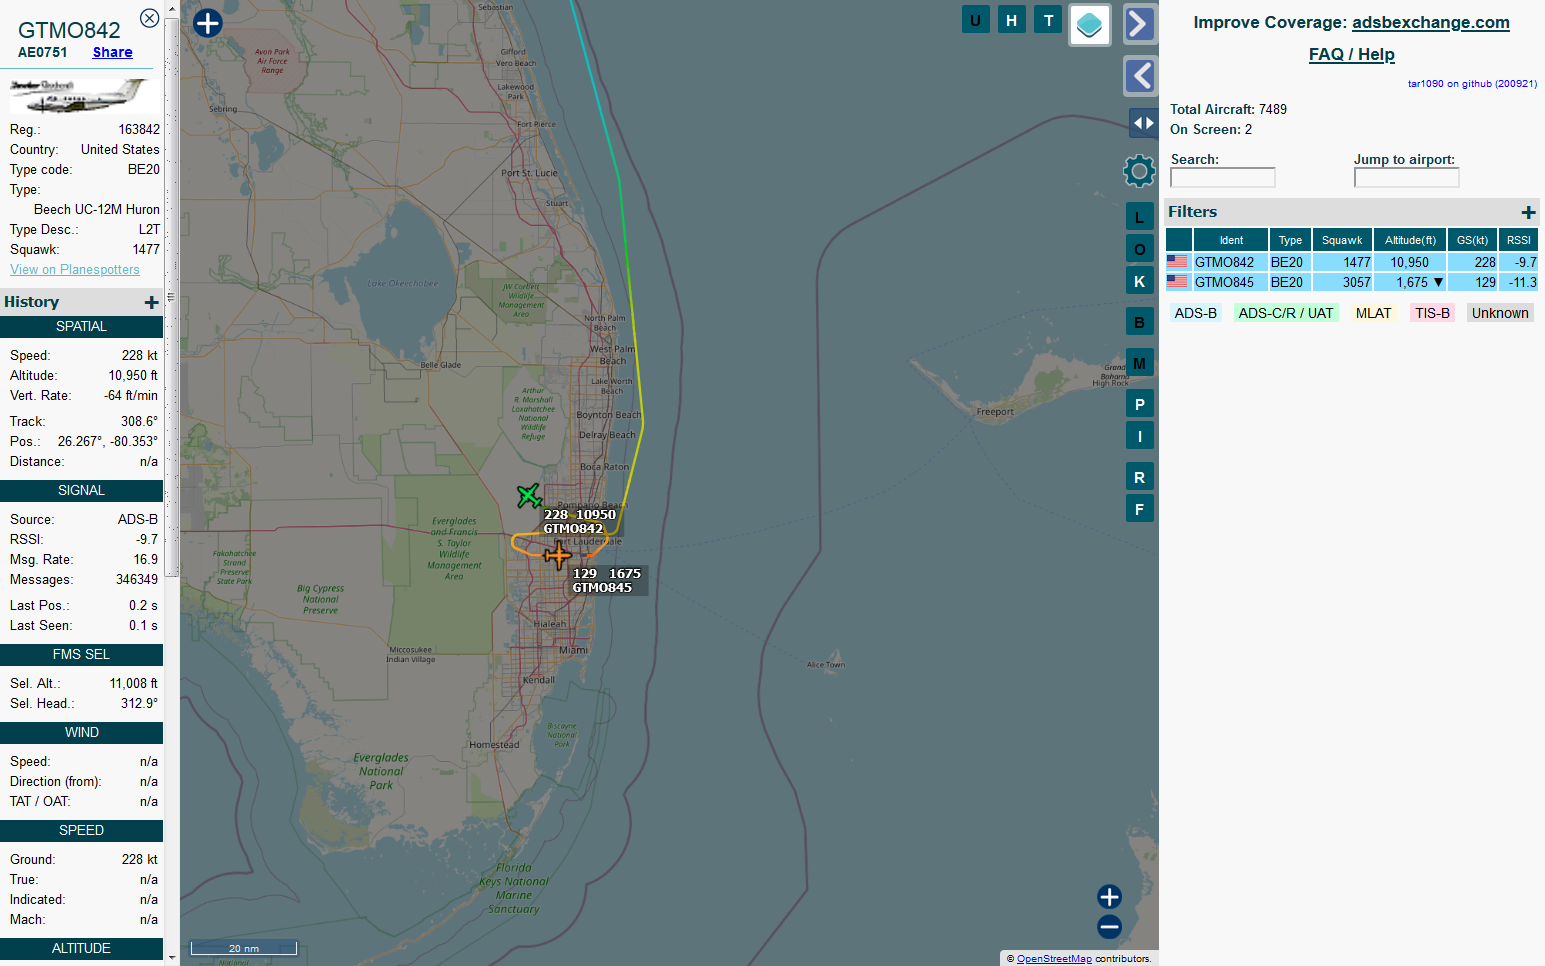Click the blue plus button at map top-left
1545x966 pixels.
click(x=207, y=23)
